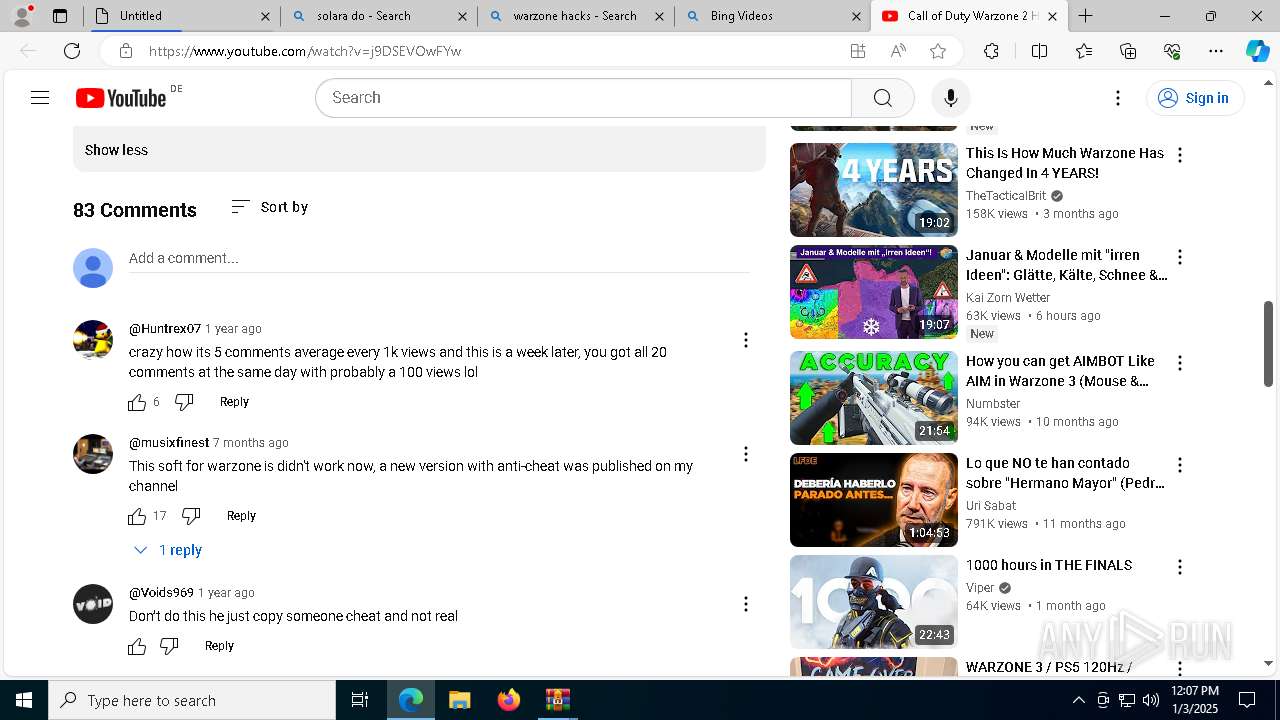Viewport: 1280px width, 720px height.
Task: Open options for 'This Is How Much Warzone' video
Action: (1180, 155)
